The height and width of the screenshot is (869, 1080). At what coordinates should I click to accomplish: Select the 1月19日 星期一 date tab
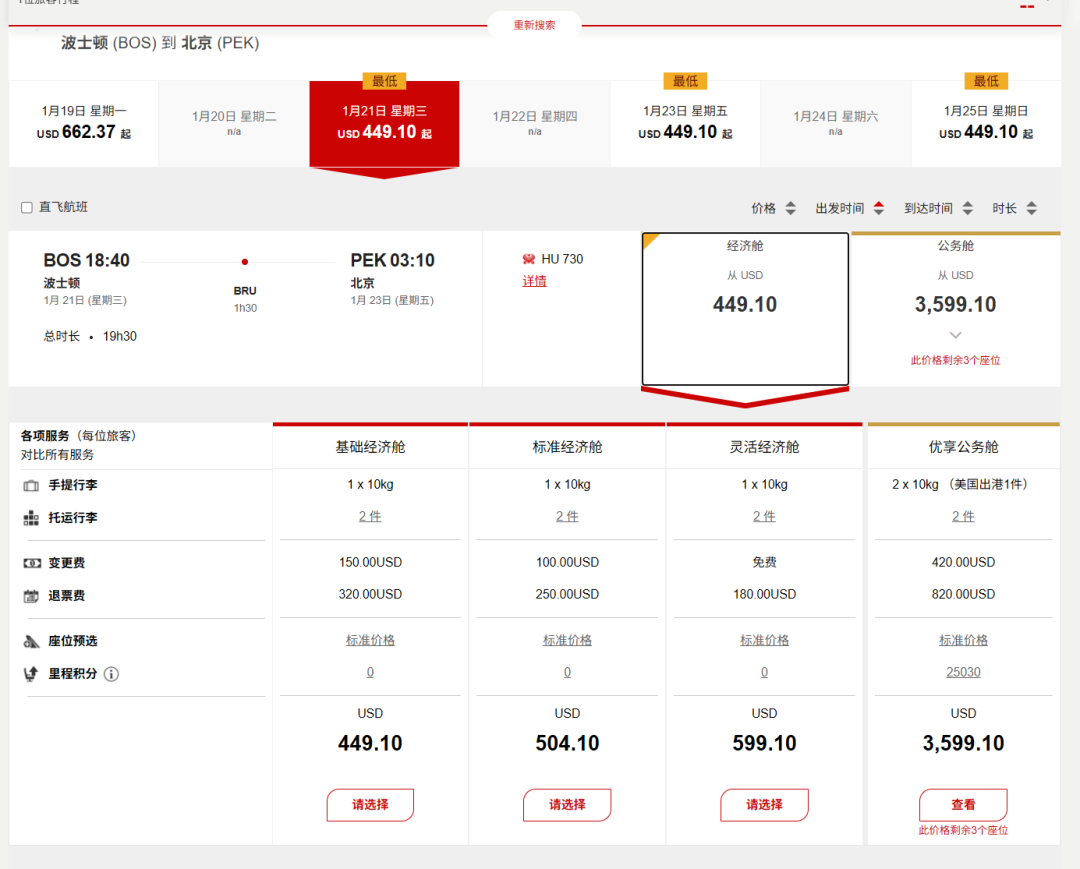(x=84, y=123)
